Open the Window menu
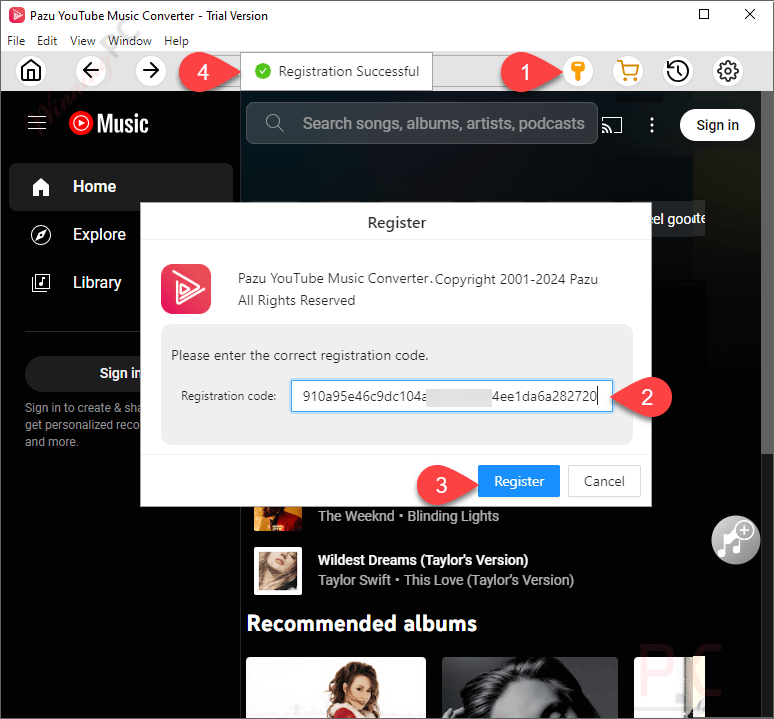This screenshot has height=719, width=774. pyautogui.click(x=130, y=40)
